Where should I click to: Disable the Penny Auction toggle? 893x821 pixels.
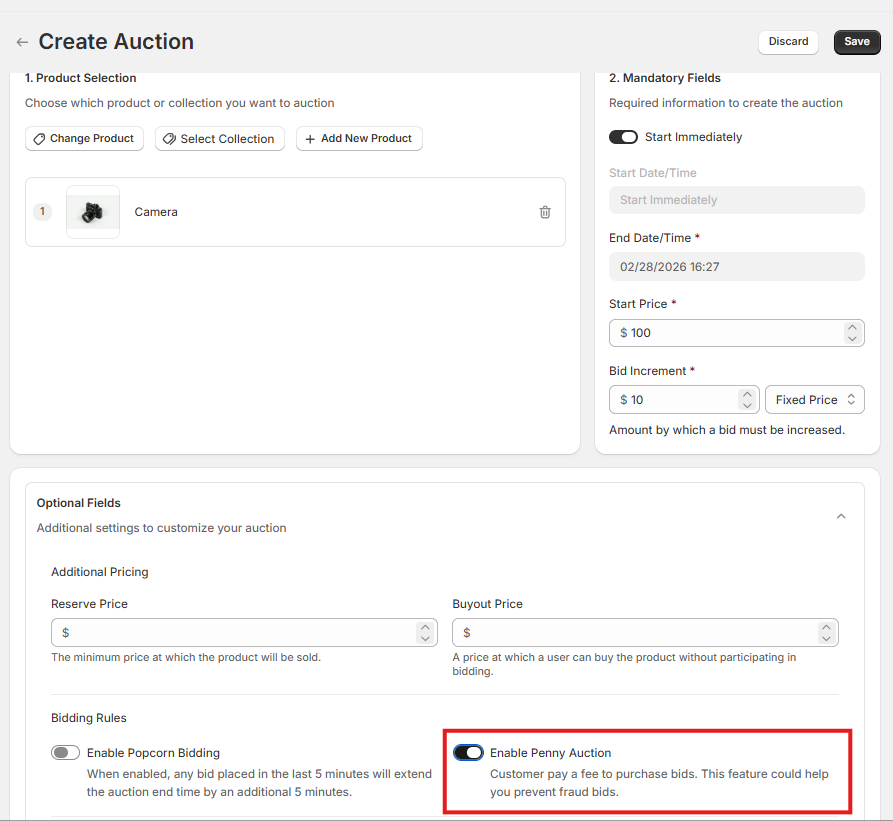468,753
